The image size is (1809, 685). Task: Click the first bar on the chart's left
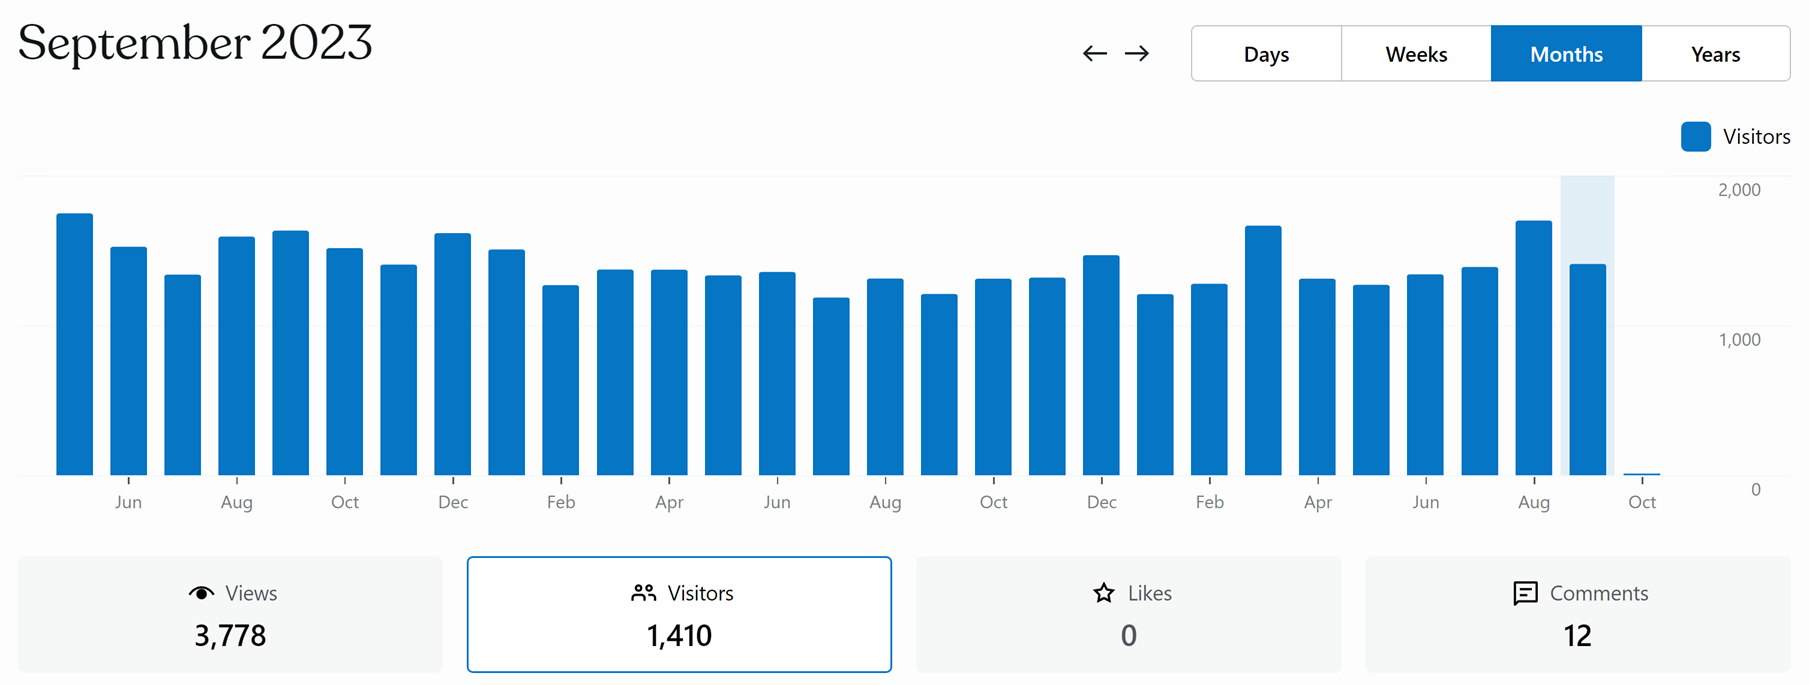(x=75, y=344)
